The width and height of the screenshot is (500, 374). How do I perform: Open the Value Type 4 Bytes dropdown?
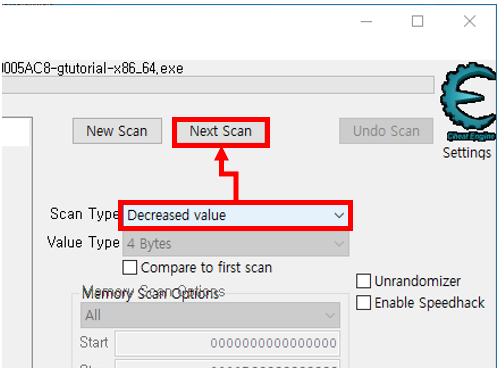[236, 244]
